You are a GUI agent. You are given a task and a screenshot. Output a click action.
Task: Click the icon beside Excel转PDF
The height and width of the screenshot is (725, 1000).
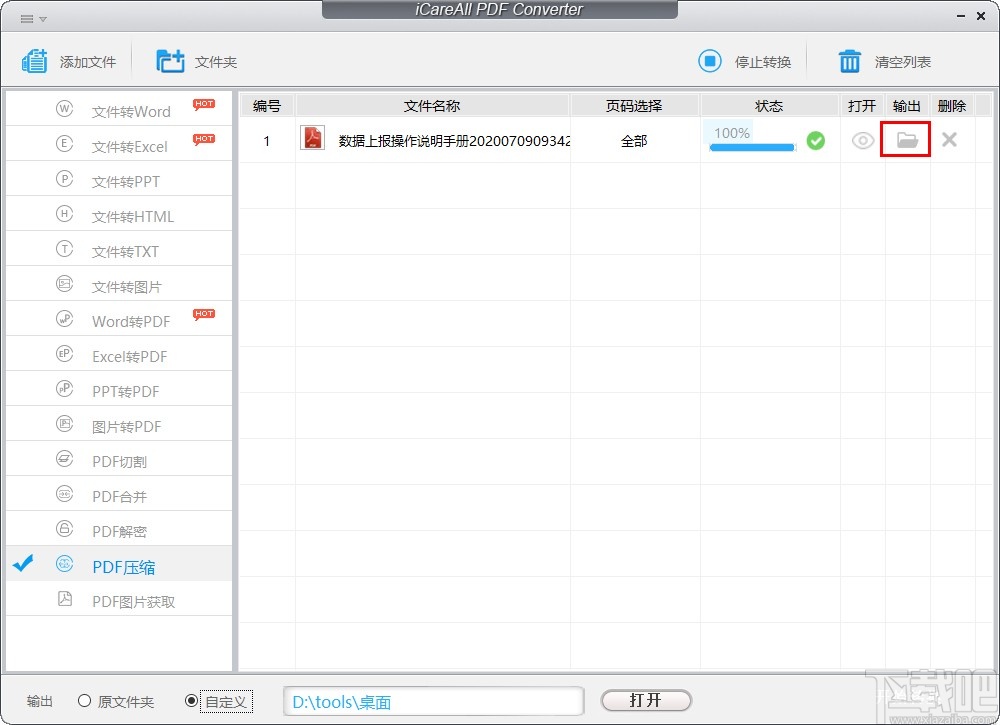point(64,353)
